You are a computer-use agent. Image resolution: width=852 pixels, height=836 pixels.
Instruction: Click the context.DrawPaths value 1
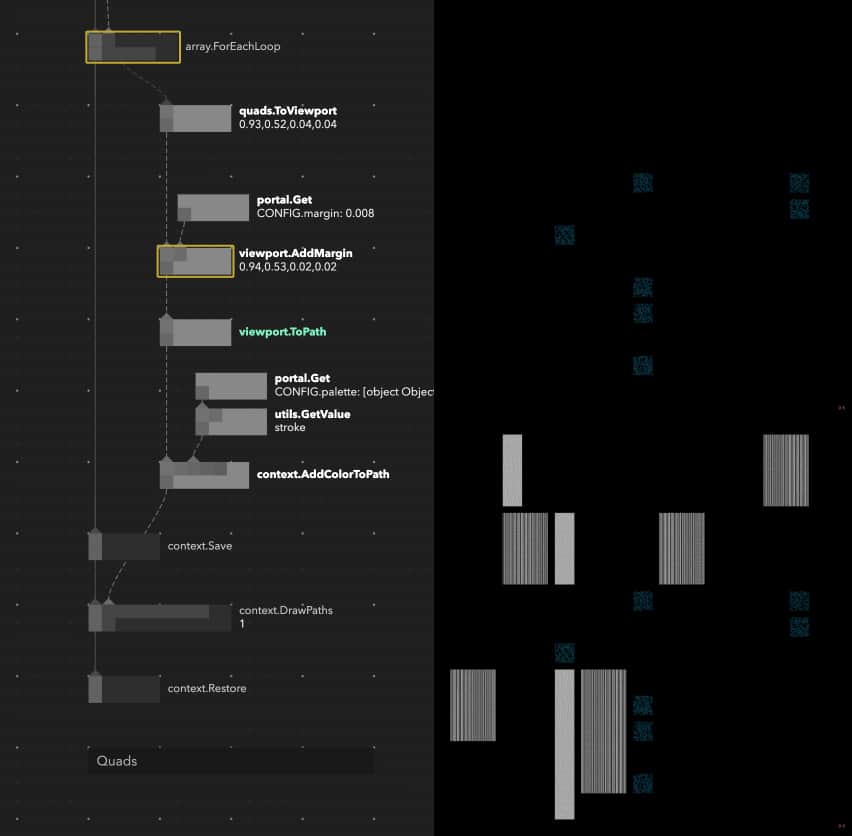click(x=242, y=624)
